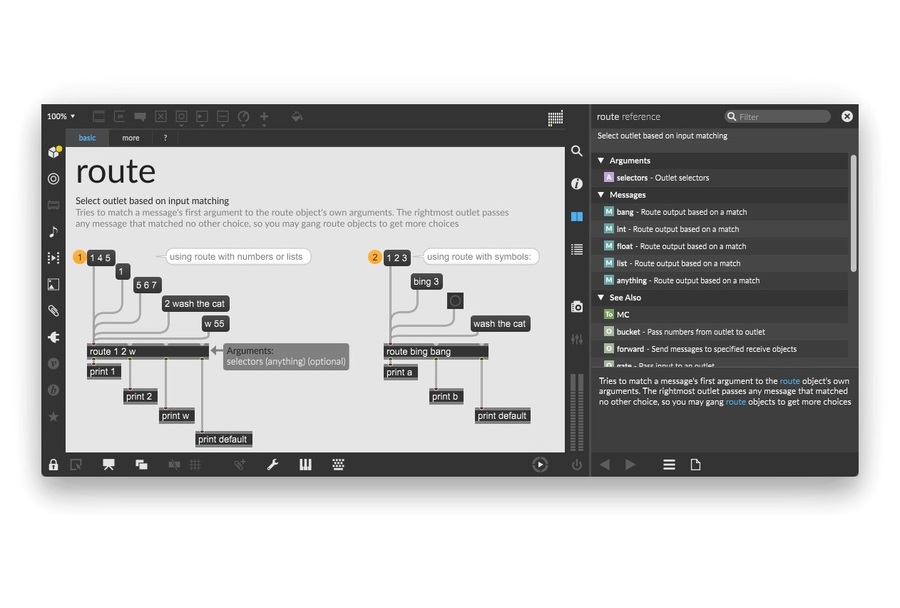Screen dimensions: 900x608
Task: Open the star favorites icon in left sidebar
Action: click(x=53, y=416)
